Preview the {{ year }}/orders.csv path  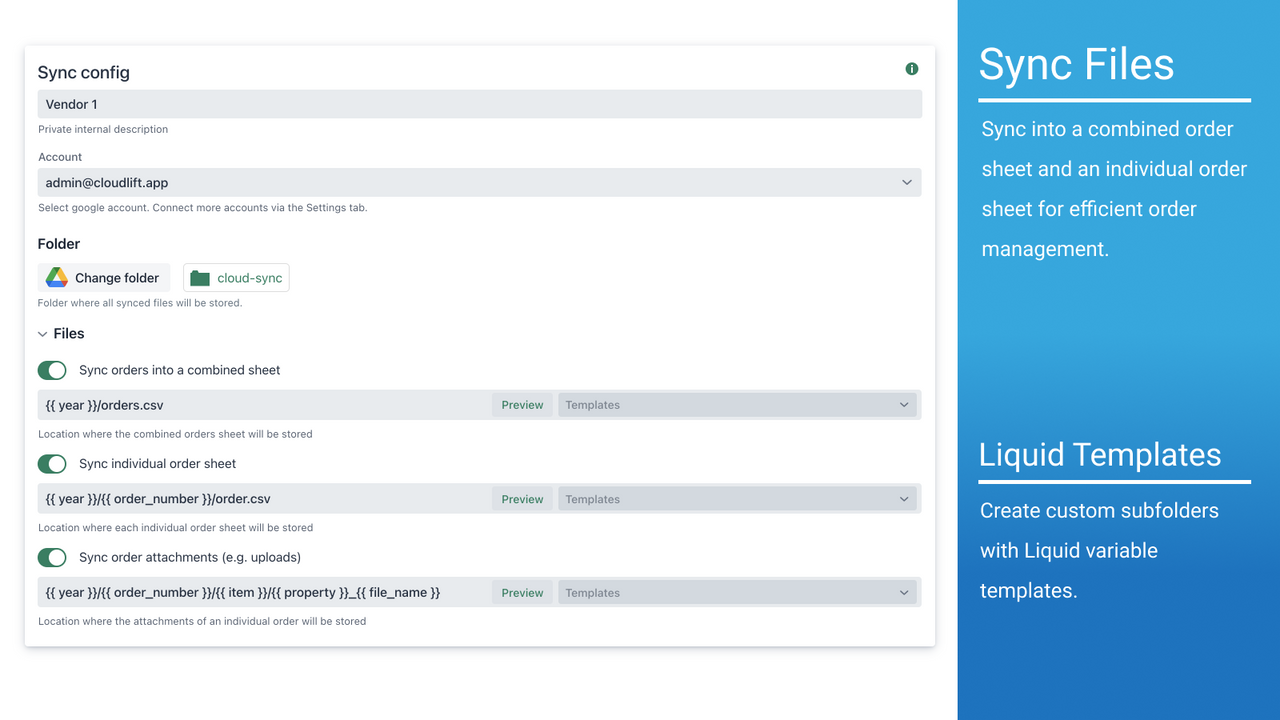point(522,405)
